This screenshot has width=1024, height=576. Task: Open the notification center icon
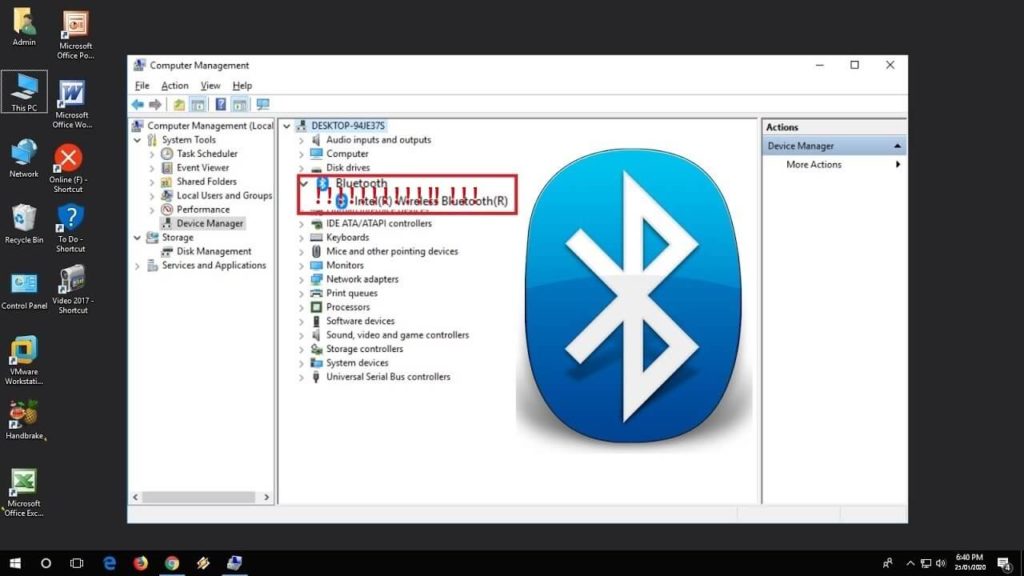tap(1004, 563)
